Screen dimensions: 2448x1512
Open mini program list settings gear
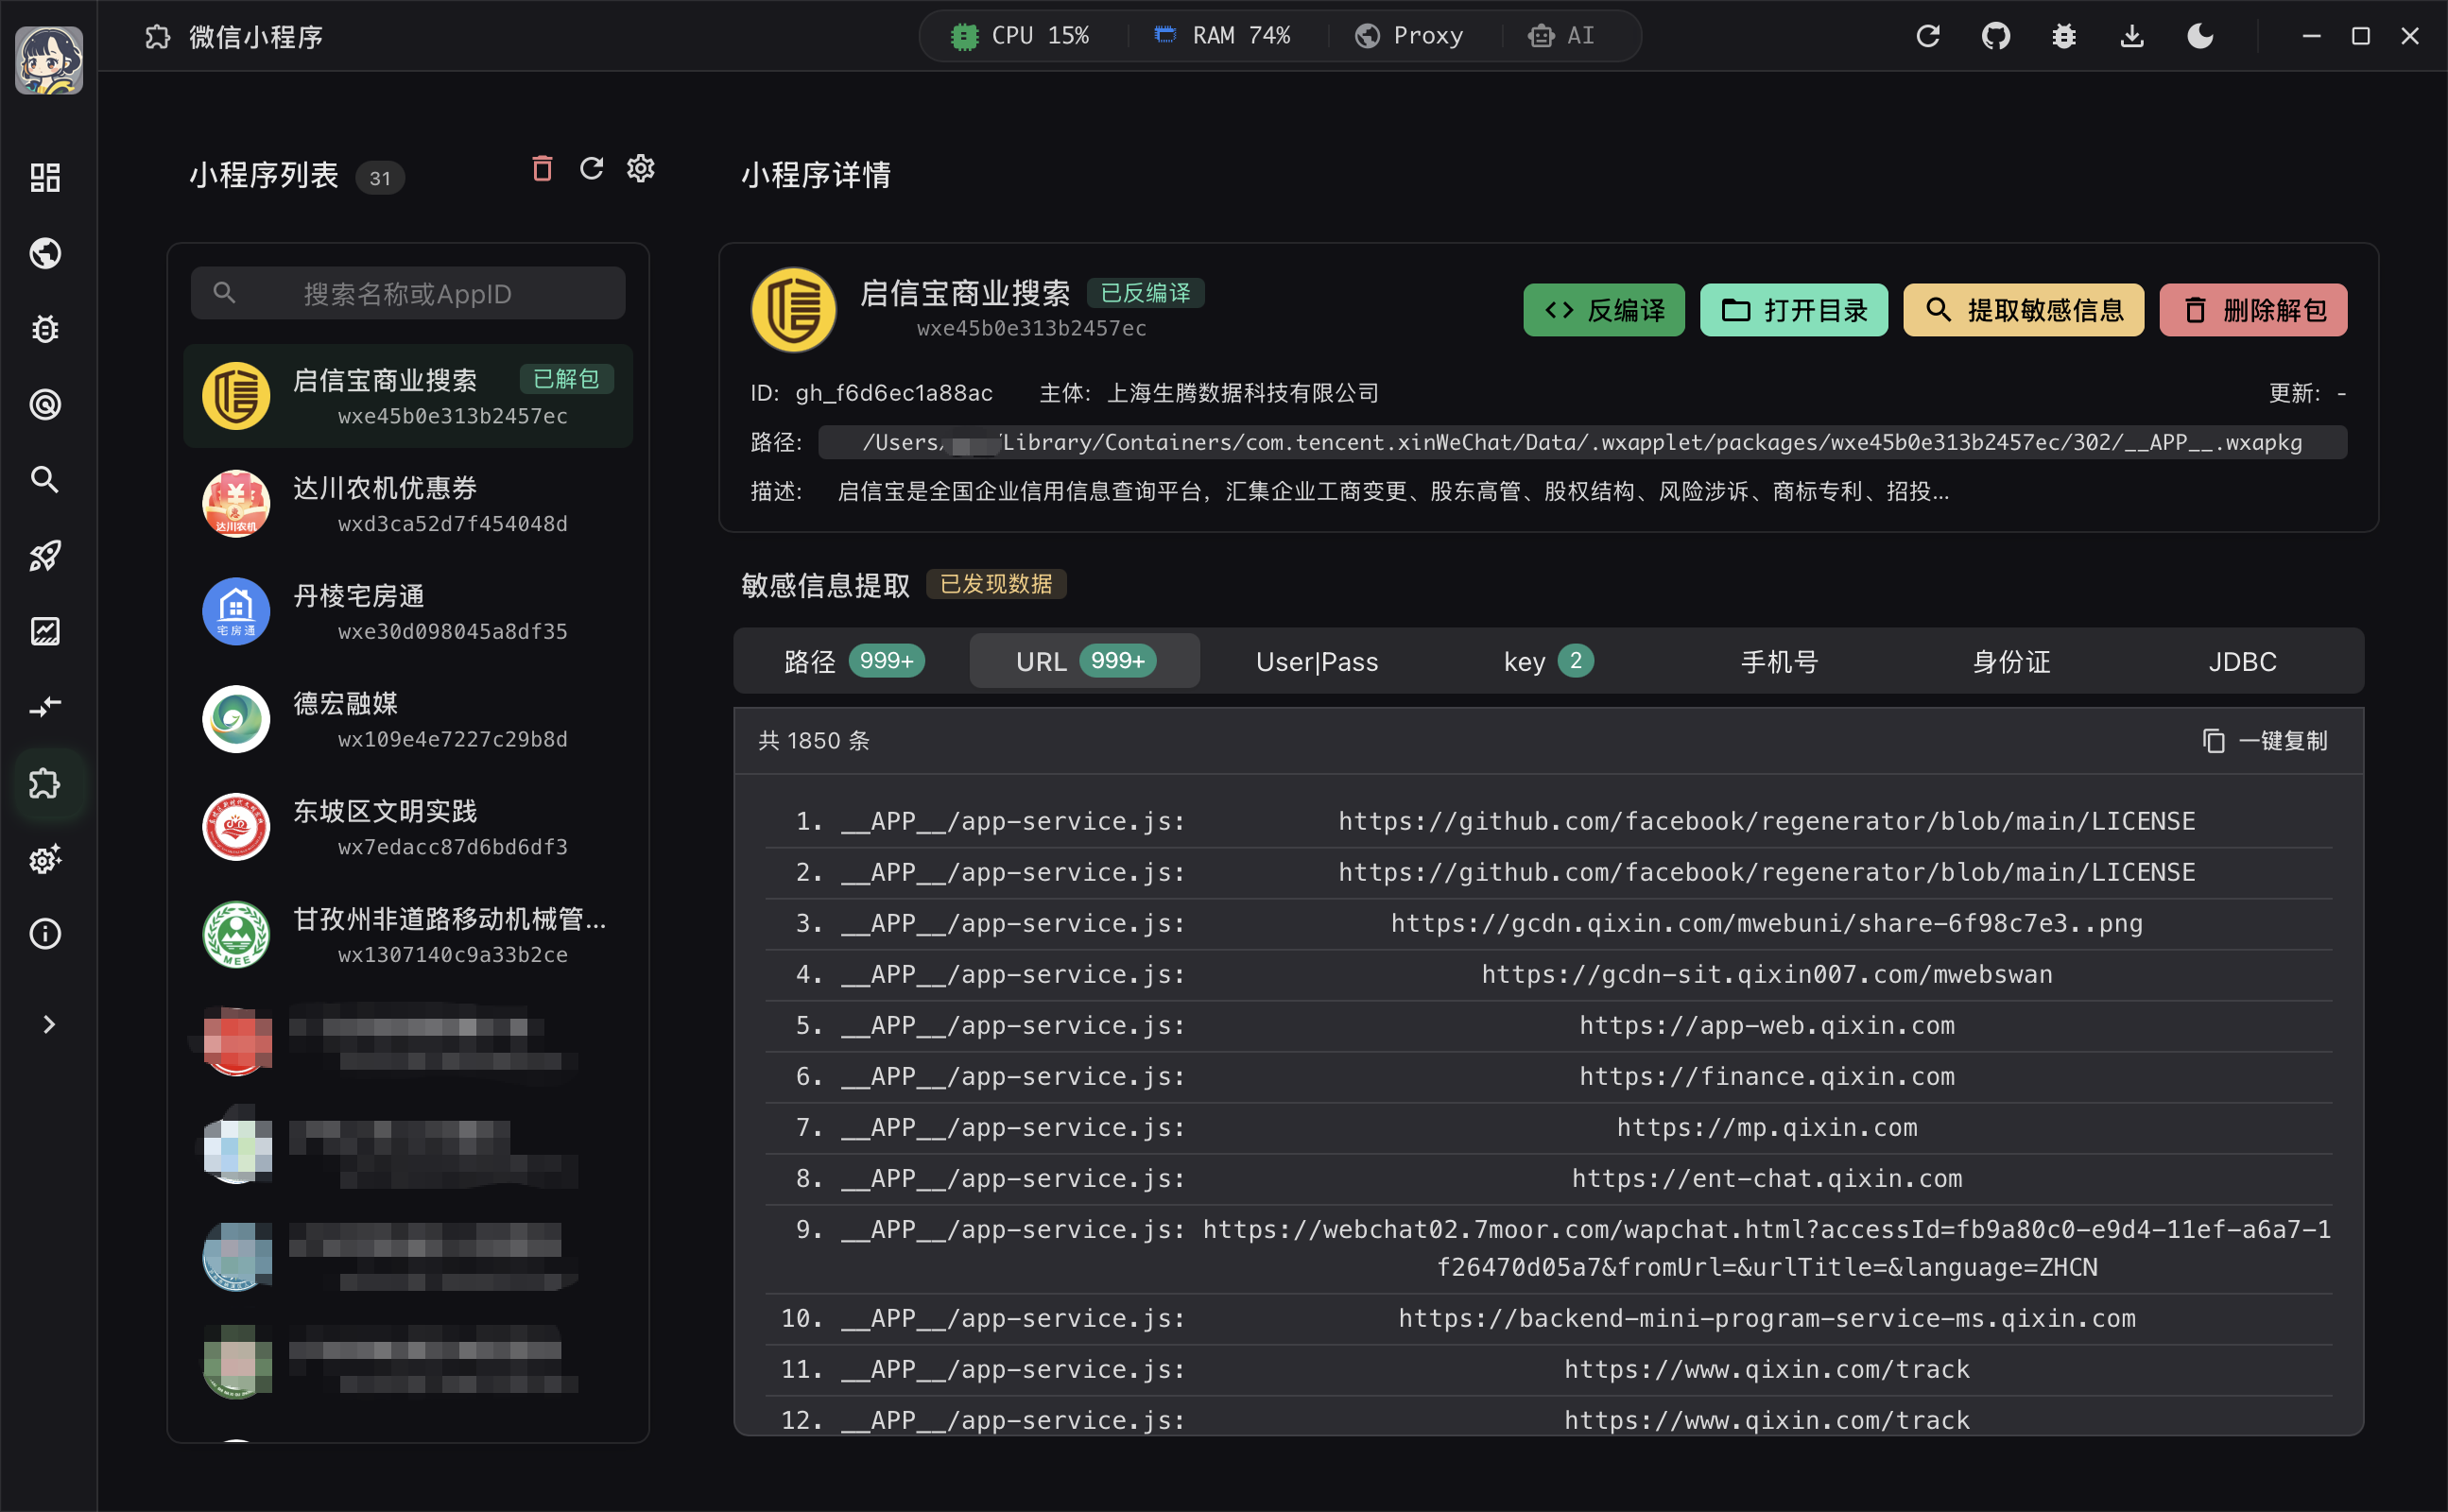[x=641, y=168]
